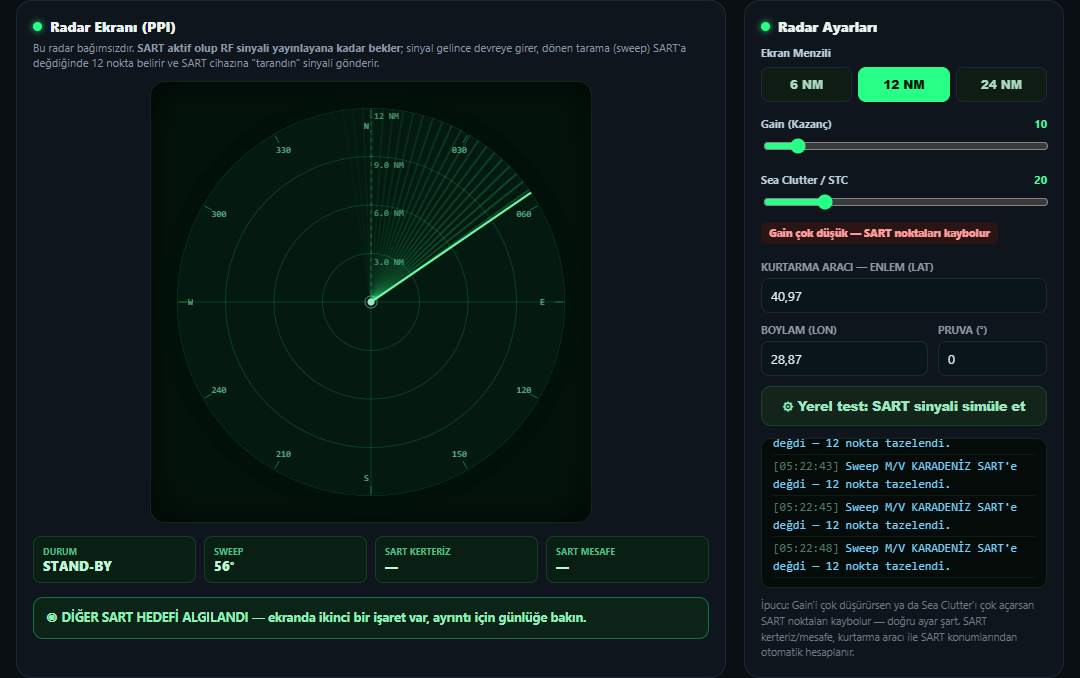Click the gear icon on the Yerel test button

(x=788, y=407)
